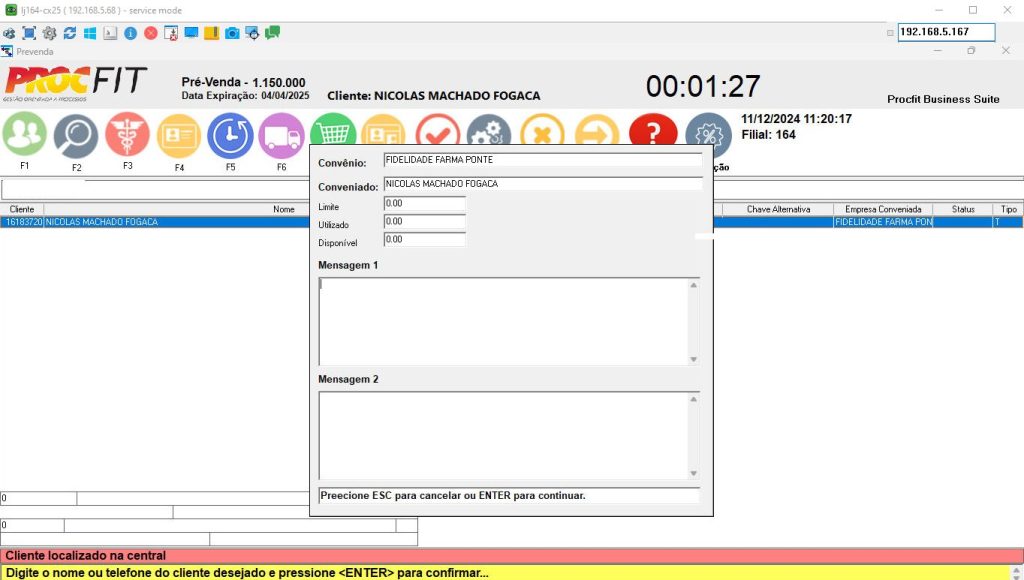Click Mensagem 1 scrollbar up arrow
The height and width of the screenshot is (580, 1024).
pyautogui.click(x=694, y=285)
